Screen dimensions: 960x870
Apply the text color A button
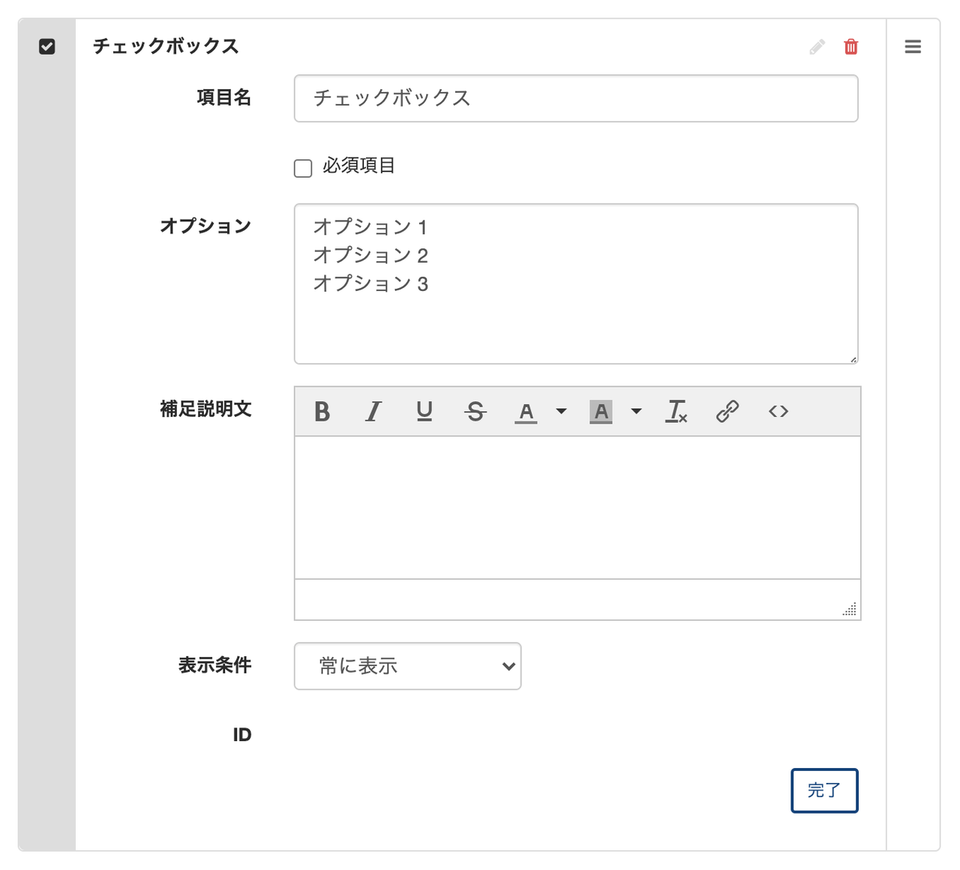coord(526,411)
